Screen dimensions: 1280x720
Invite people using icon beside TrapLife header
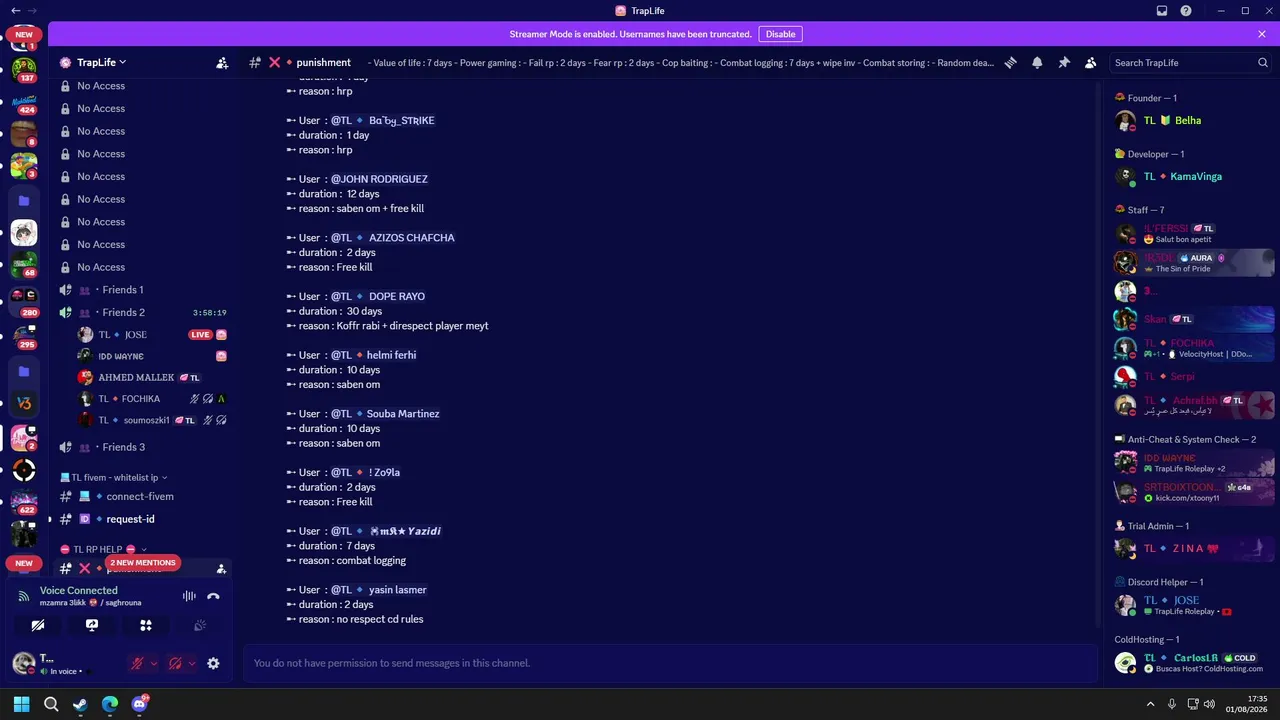click(x=222, y=62)
